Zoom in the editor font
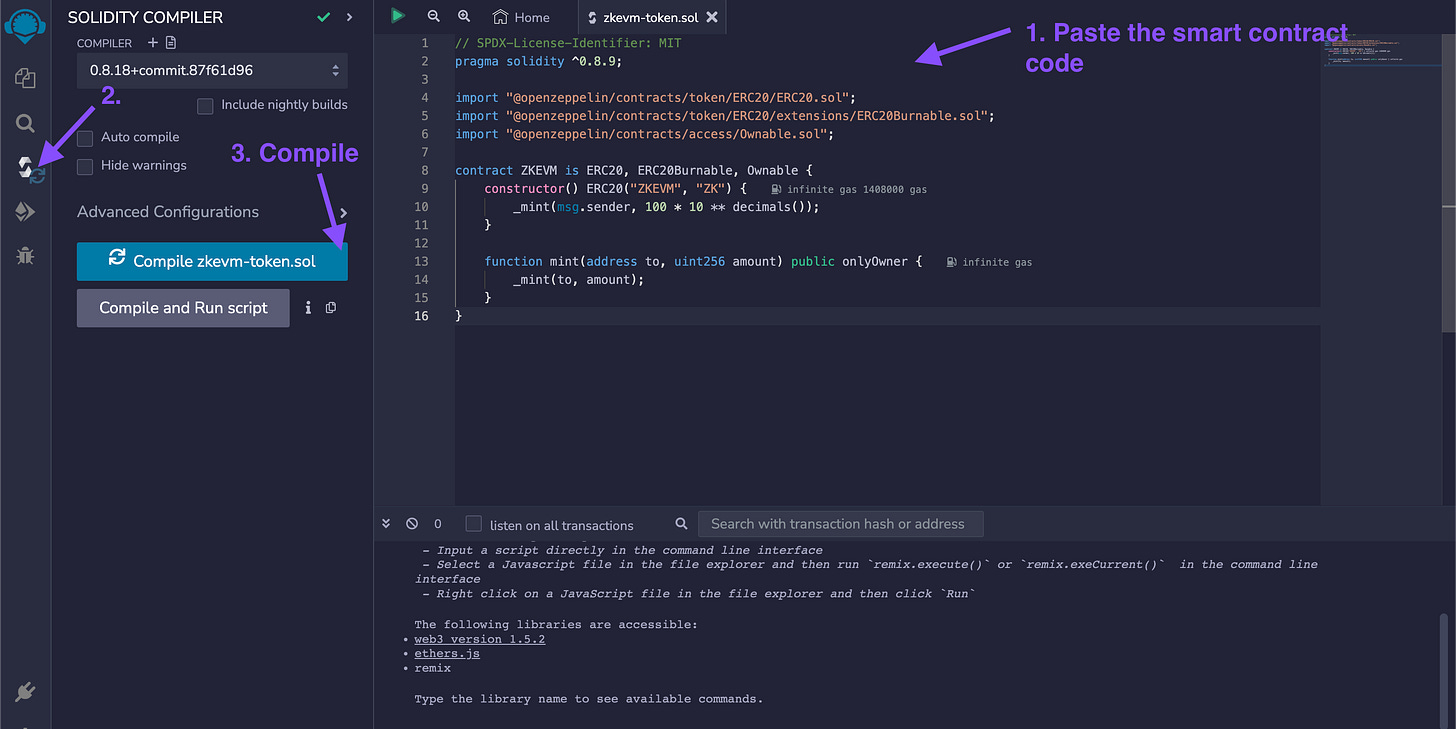1456x729 pixels. (464, 16)
